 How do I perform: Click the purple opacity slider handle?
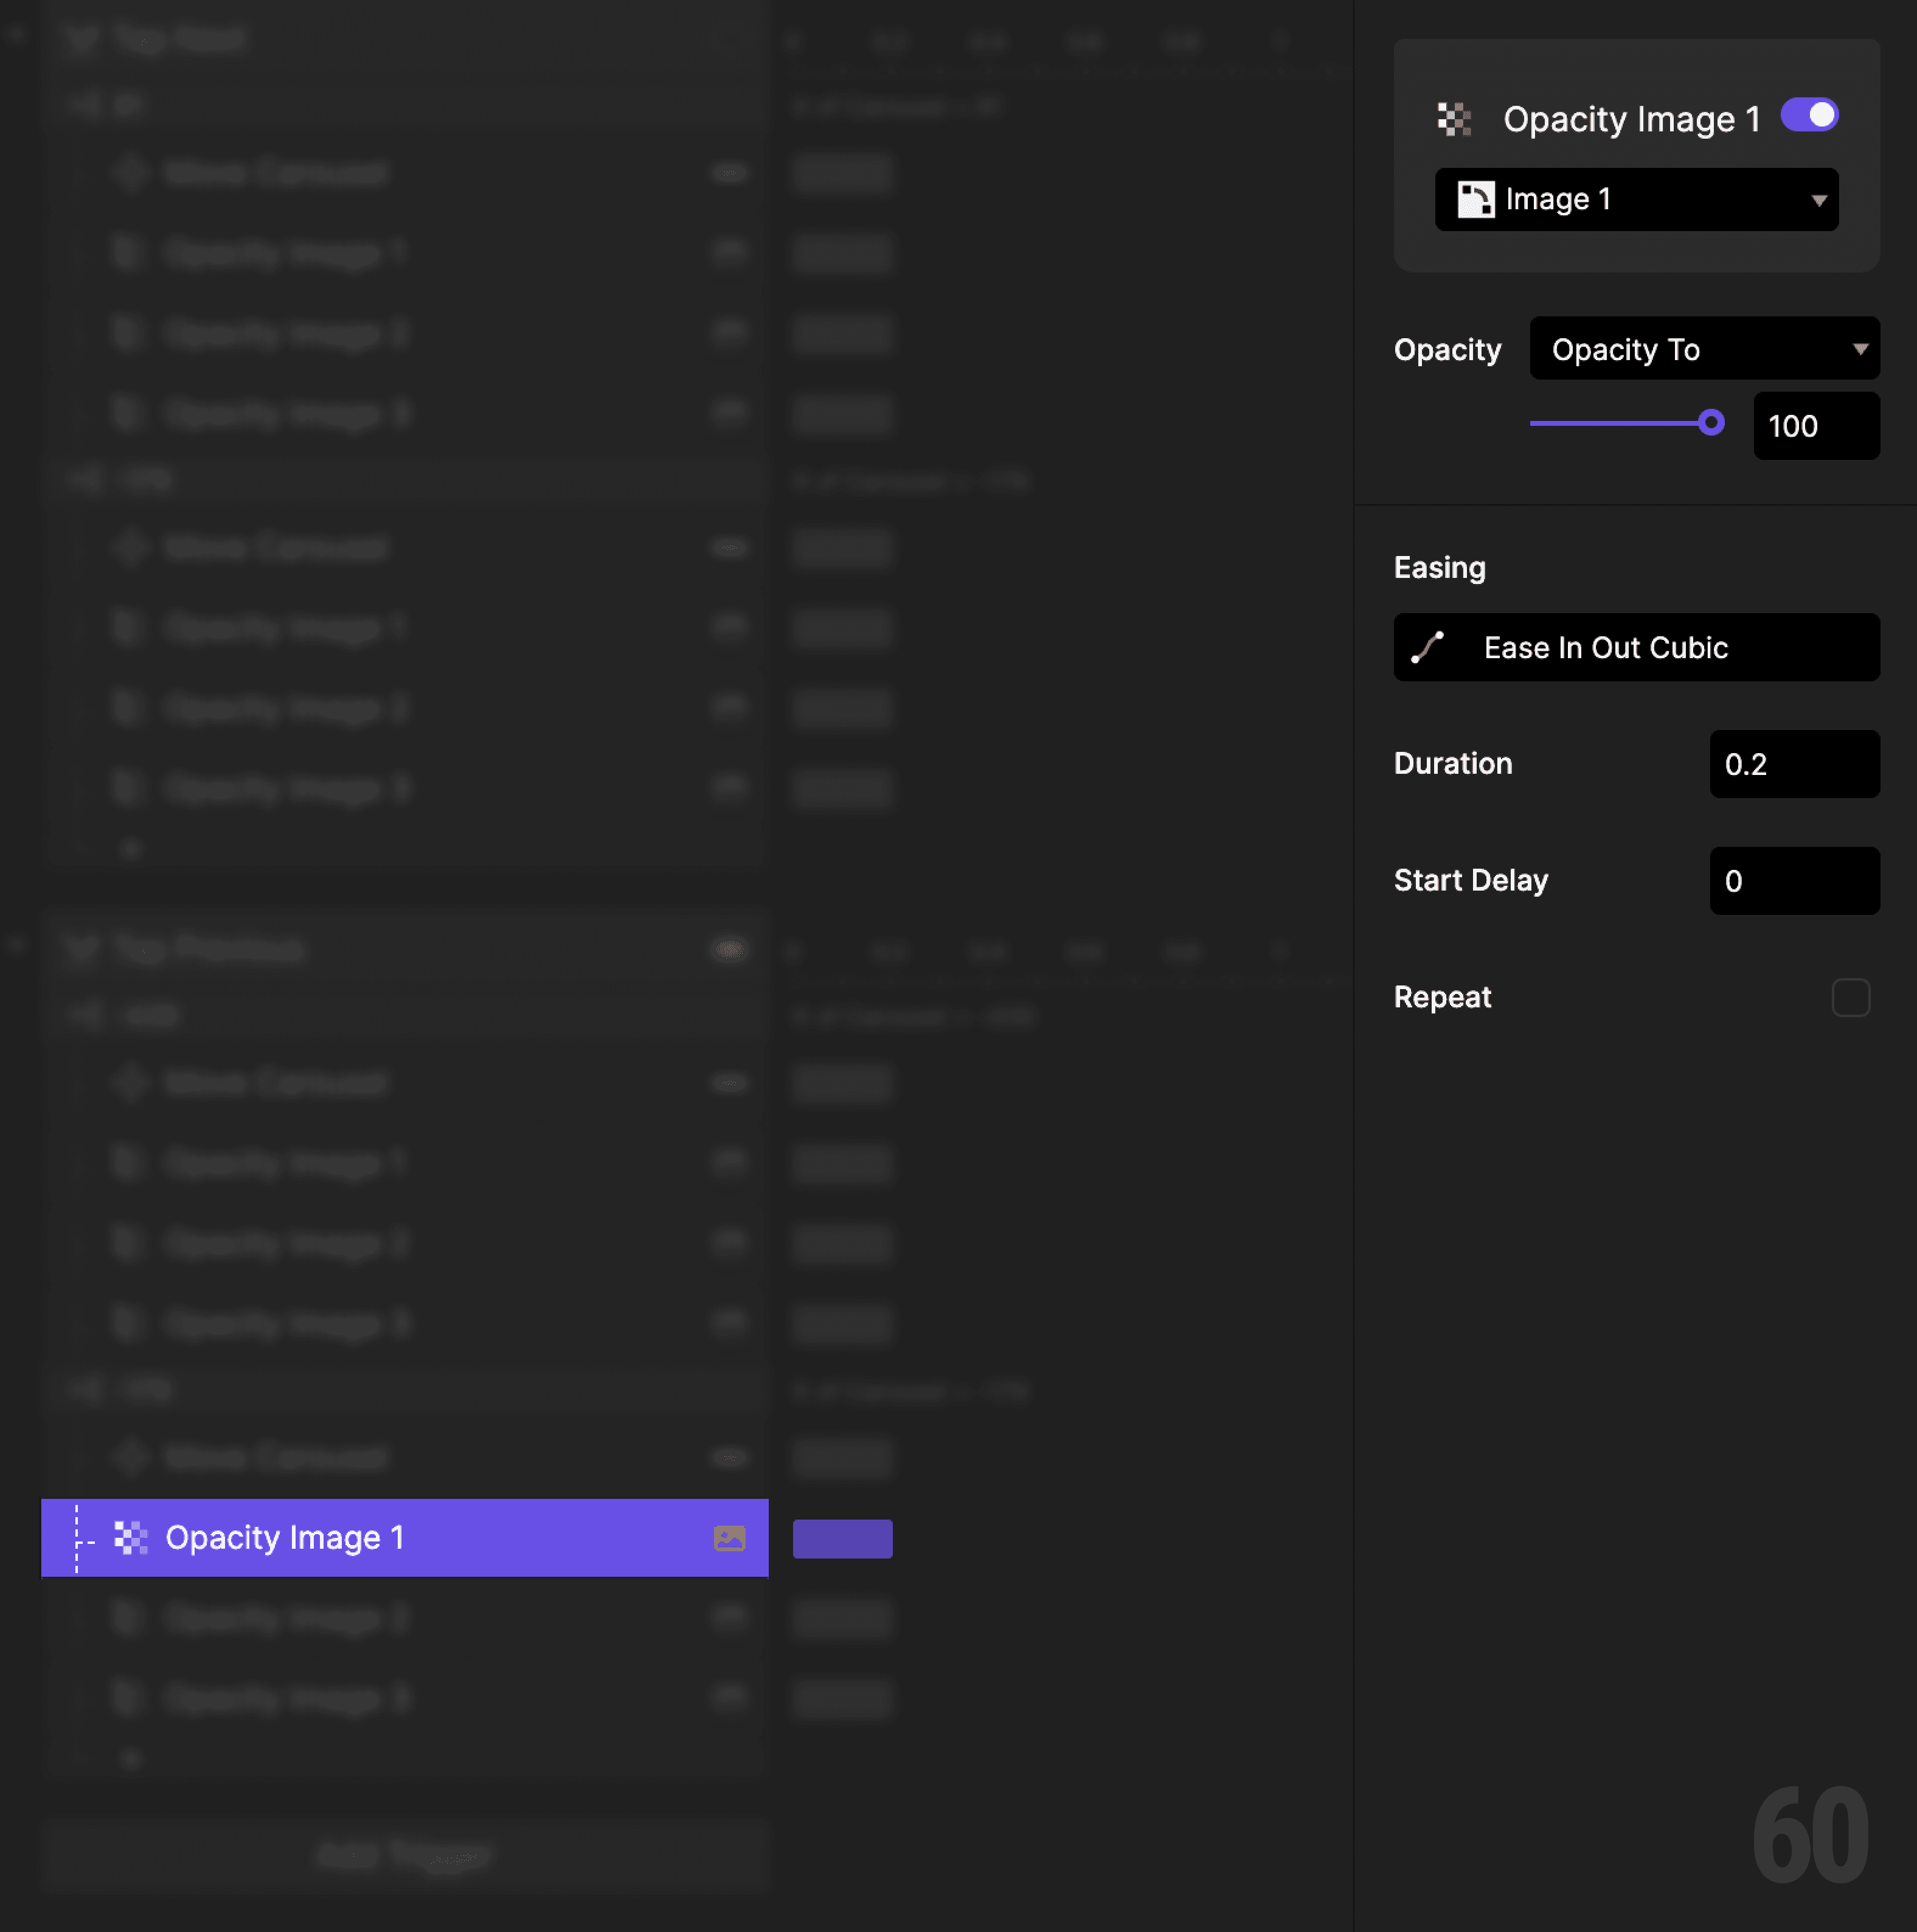click(x=1712, y=423)
